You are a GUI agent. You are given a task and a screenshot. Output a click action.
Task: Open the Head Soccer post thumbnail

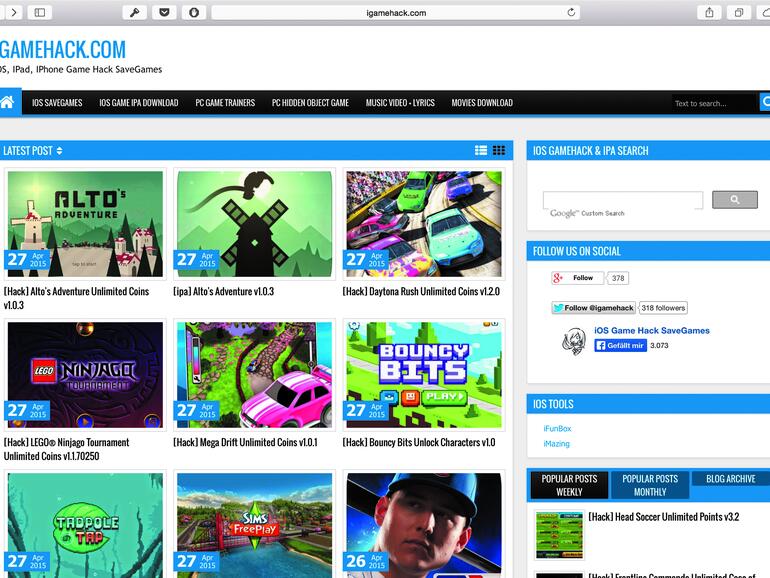559,535
